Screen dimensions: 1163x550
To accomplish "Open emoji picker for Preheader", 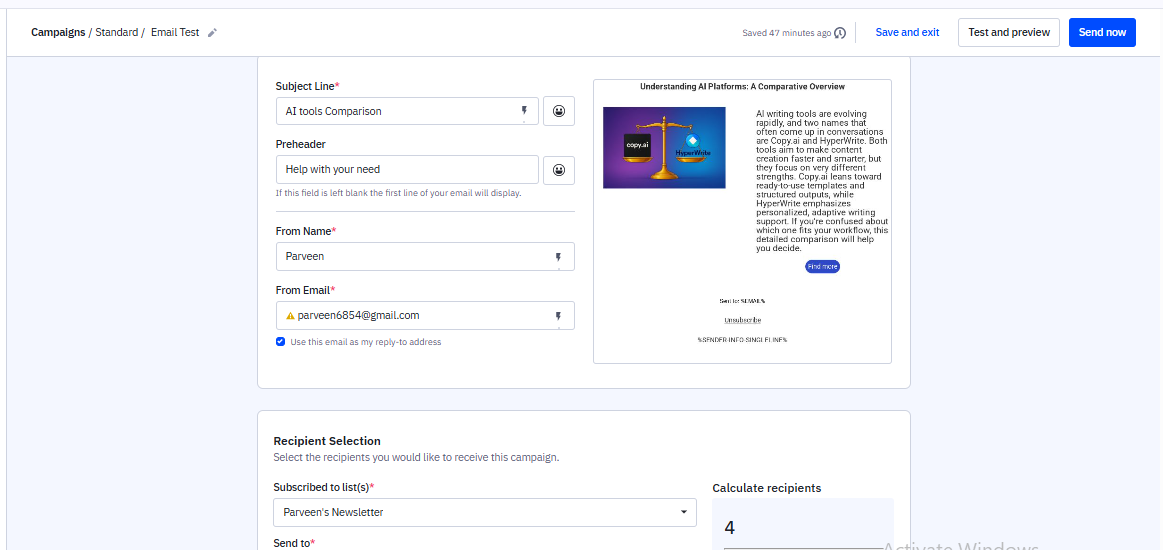I will point(559,170).
